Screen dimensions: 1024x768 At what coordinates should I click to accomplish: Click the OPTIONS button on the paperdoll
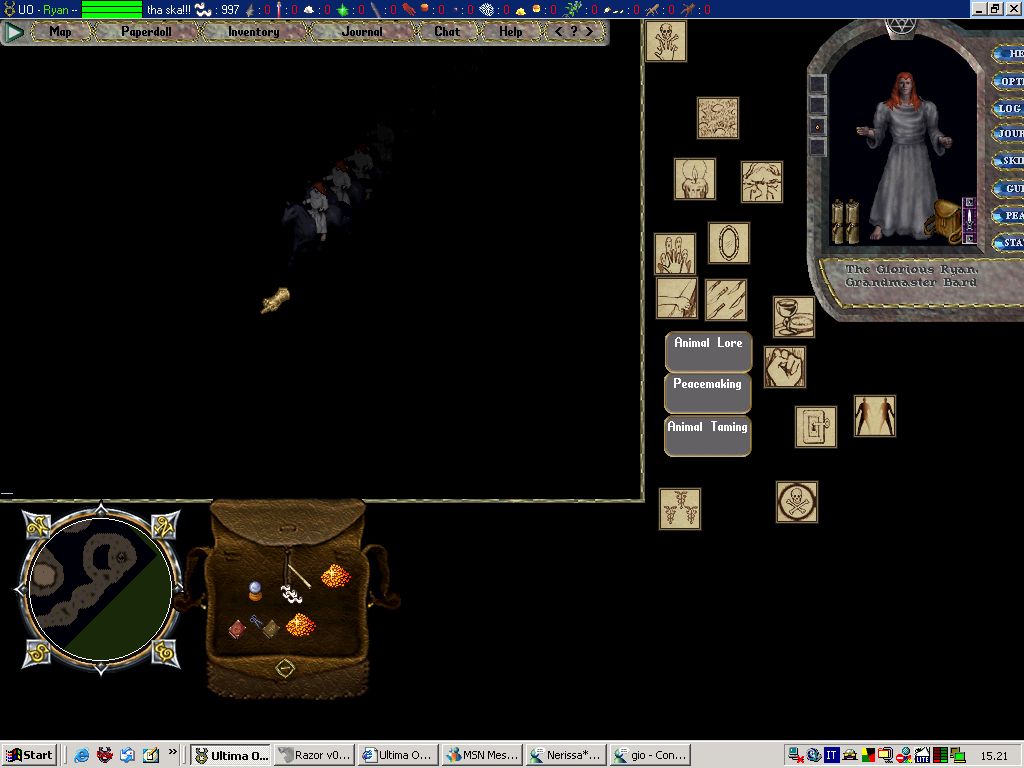click(x=1009, y=81)
